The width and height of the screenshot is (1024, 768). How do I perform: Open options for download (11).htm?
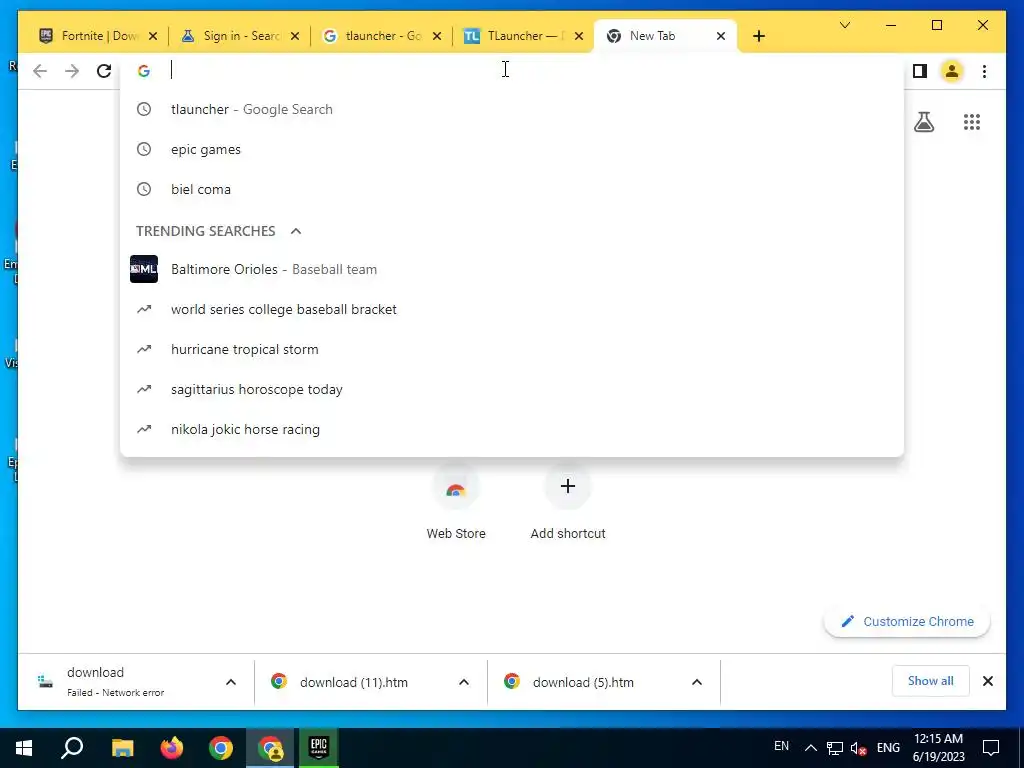click(464, 682)
